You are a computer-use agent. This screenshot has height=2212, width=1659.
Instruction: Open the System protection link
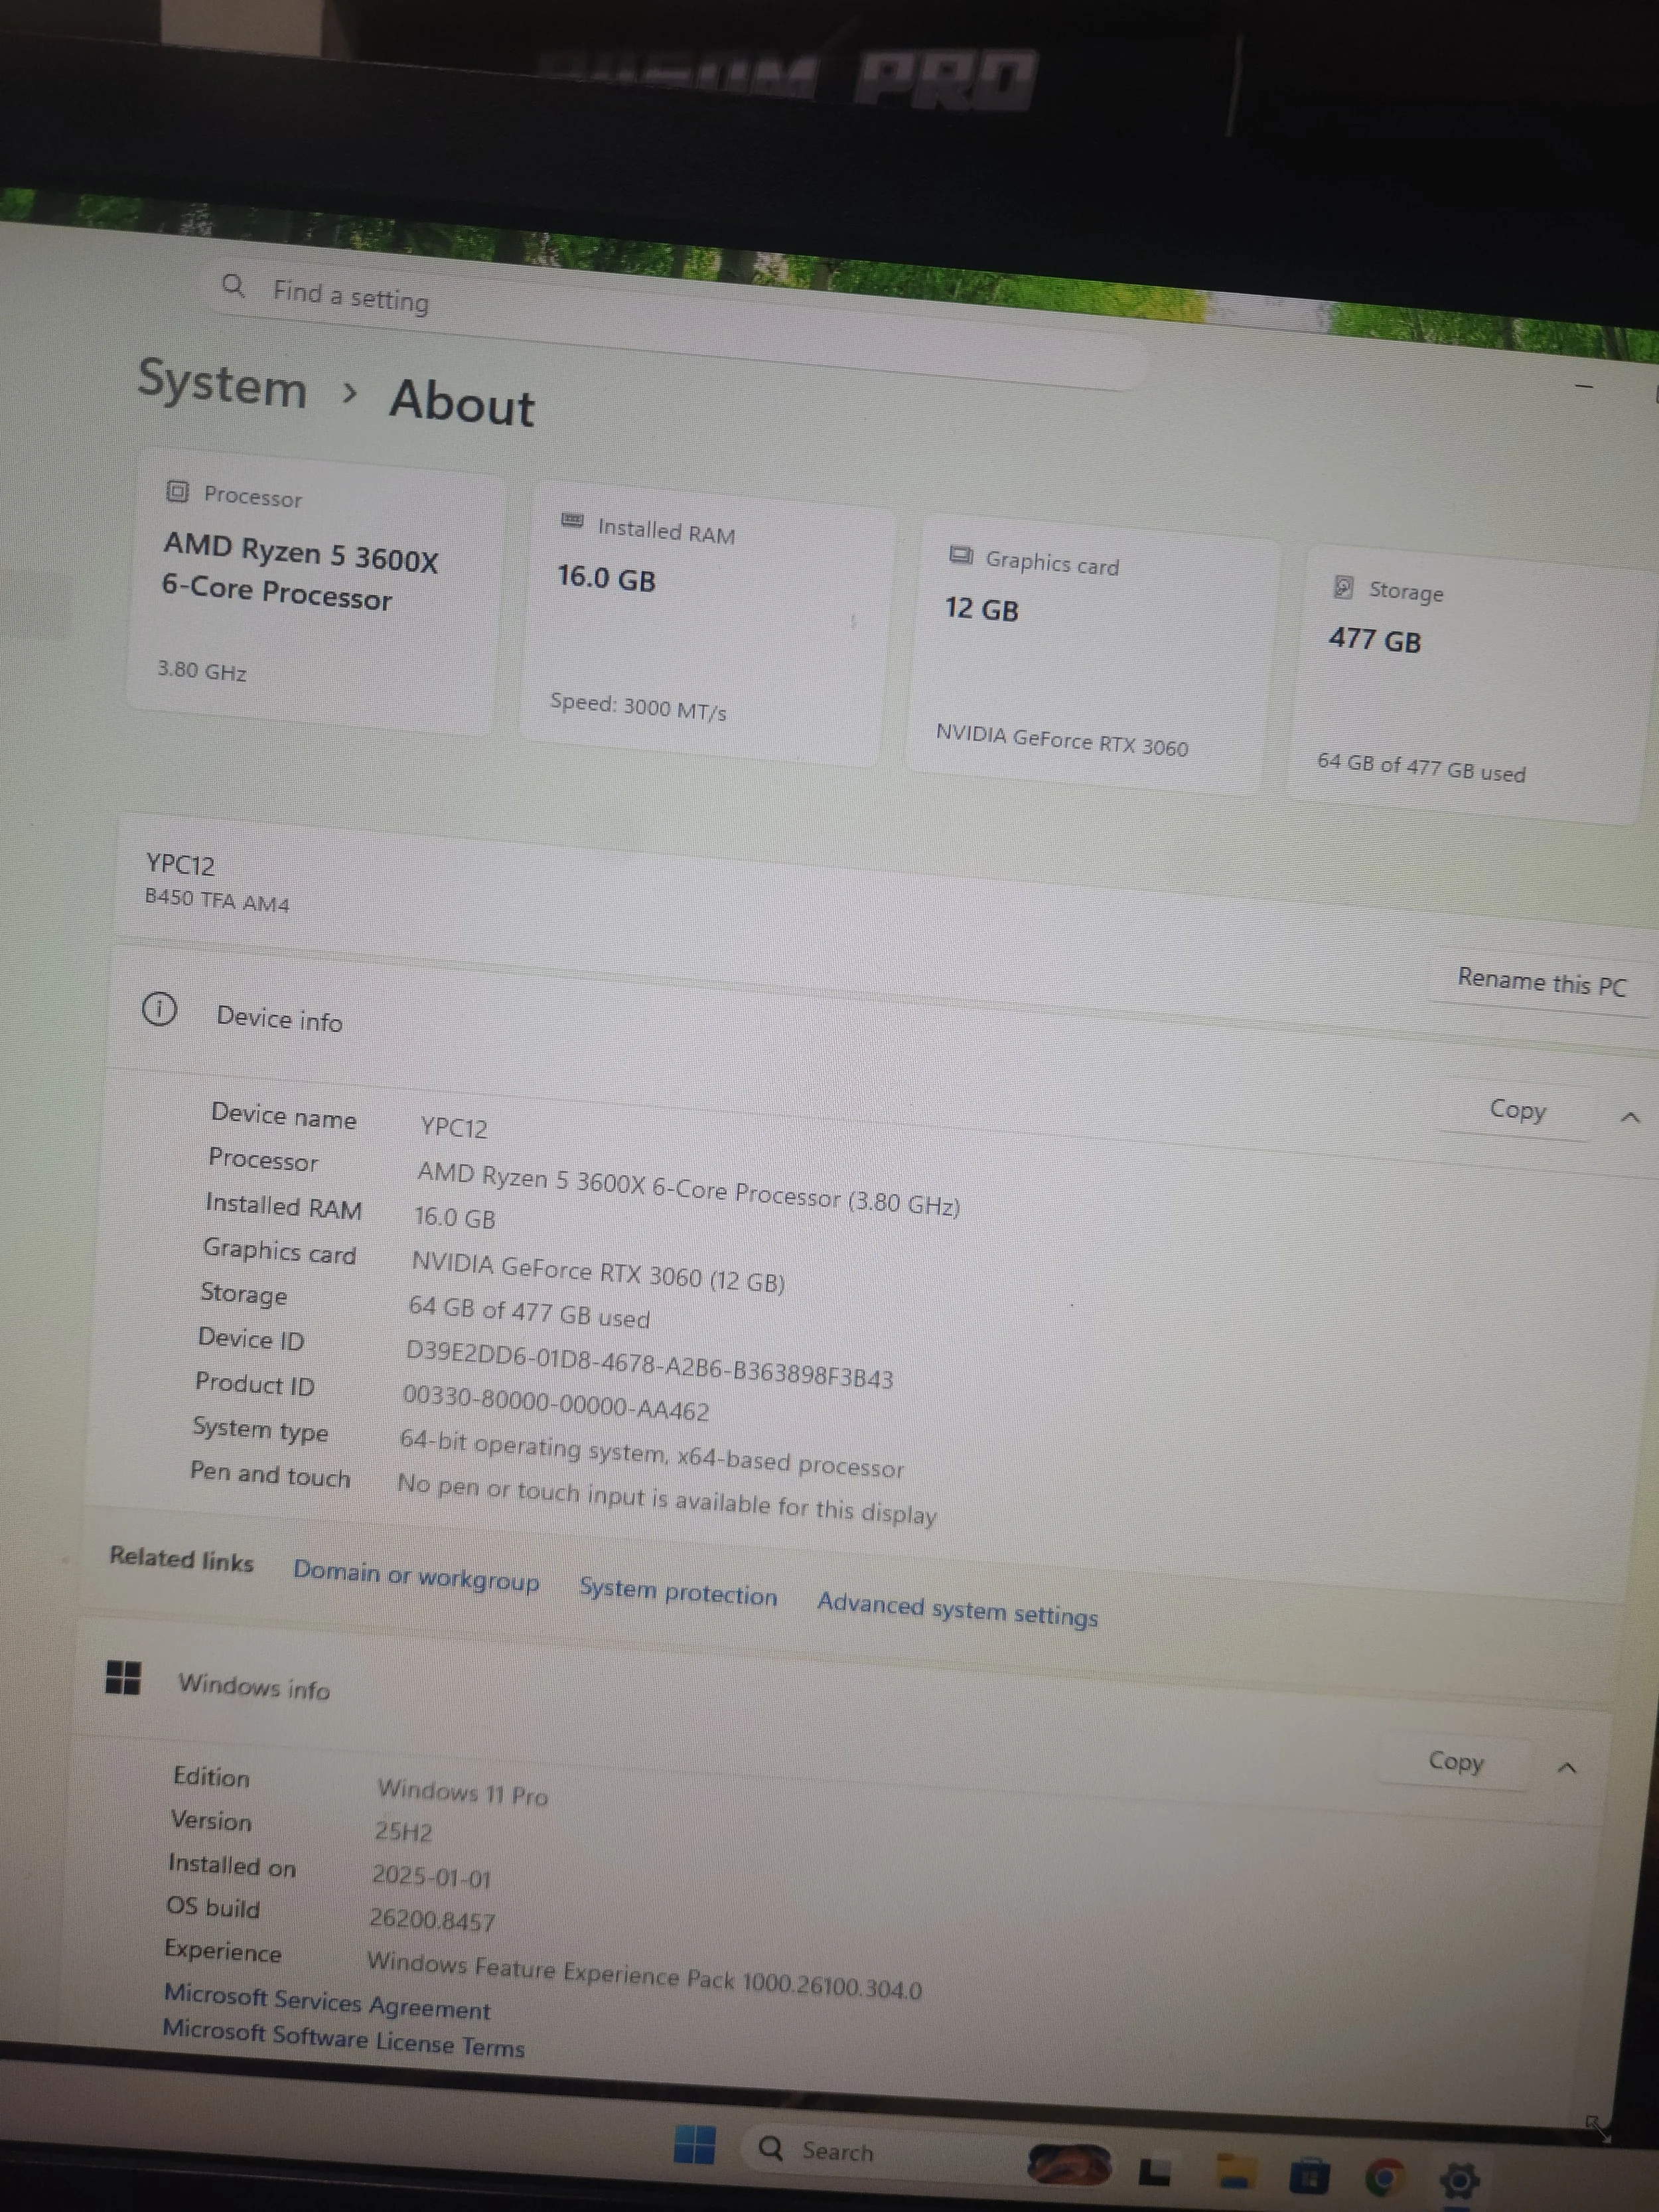click(x=678, y=1592)
